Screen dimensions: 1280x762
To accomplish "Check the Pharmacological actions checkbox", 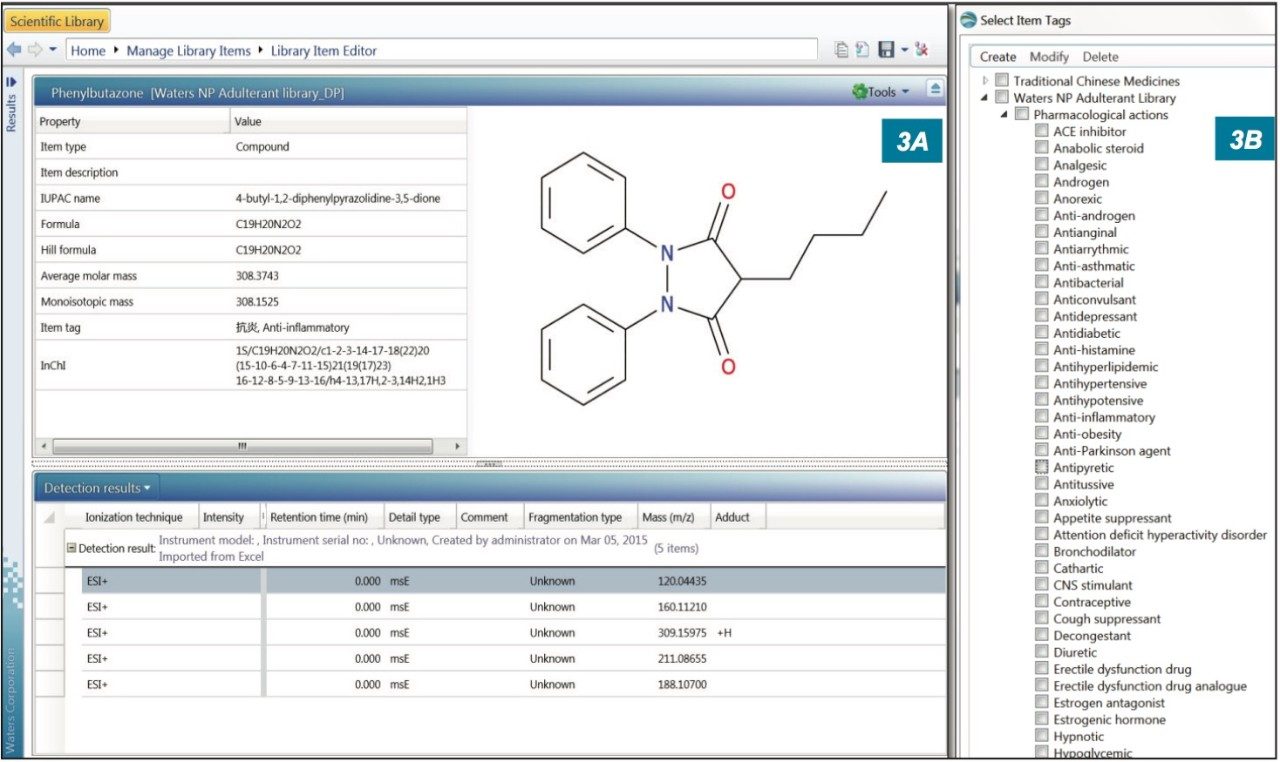I will coord(1021,114).
